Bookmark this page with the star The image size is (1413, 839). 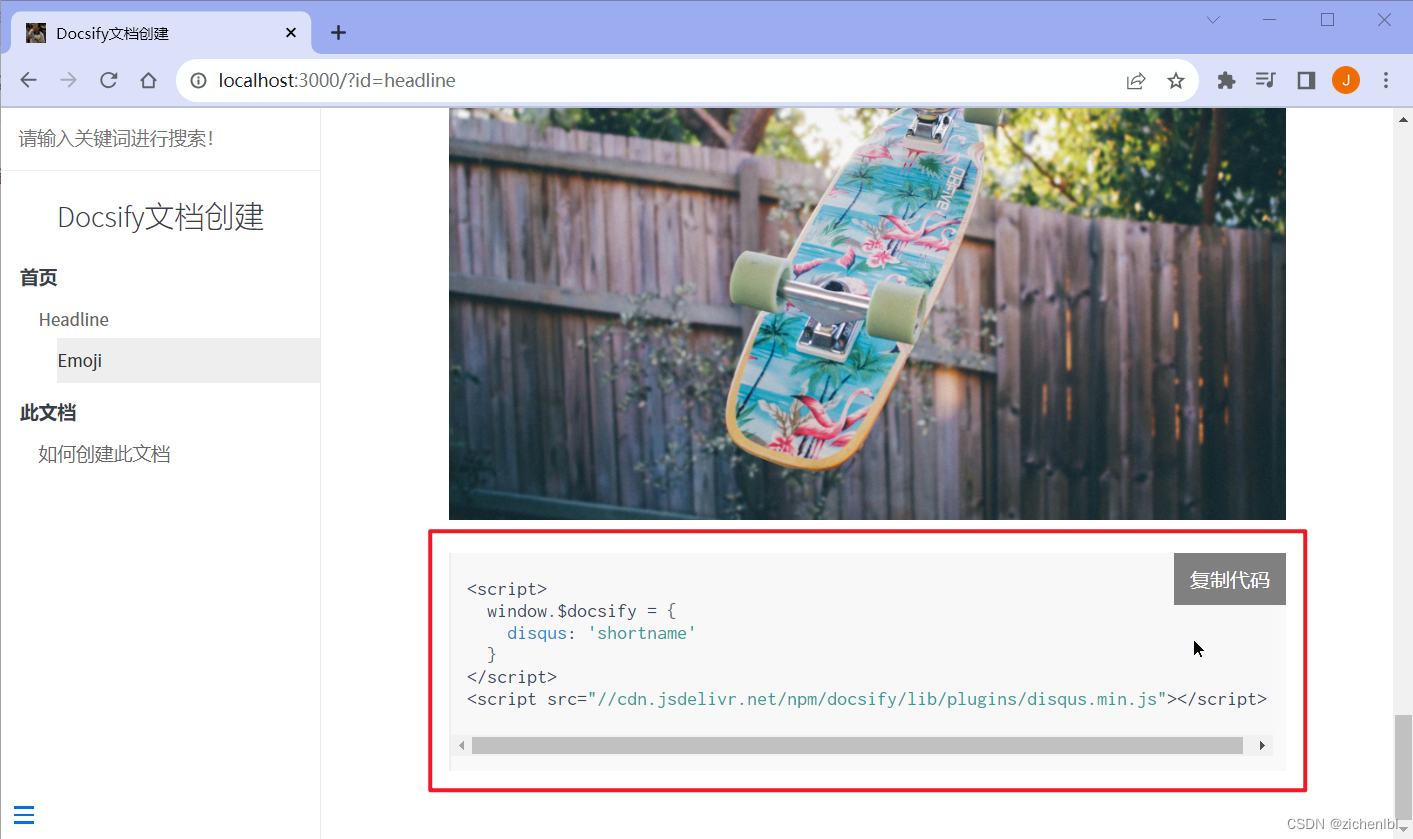pos(1176,81)
